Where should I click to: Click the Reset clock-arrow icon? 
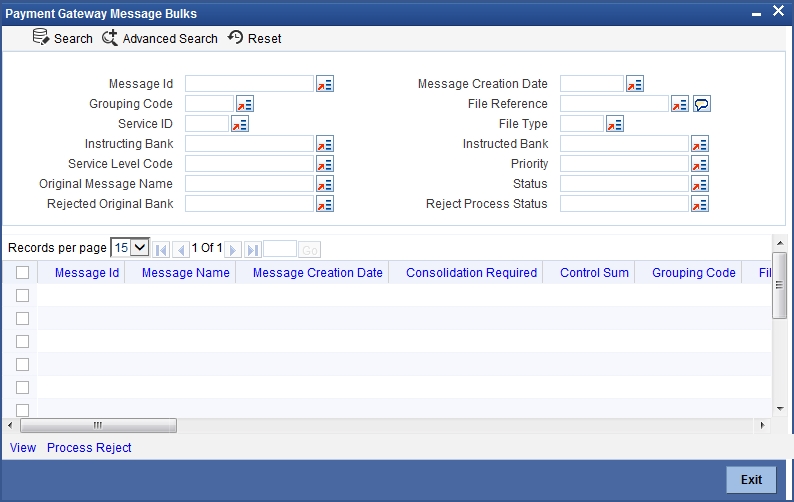point(235,37)
